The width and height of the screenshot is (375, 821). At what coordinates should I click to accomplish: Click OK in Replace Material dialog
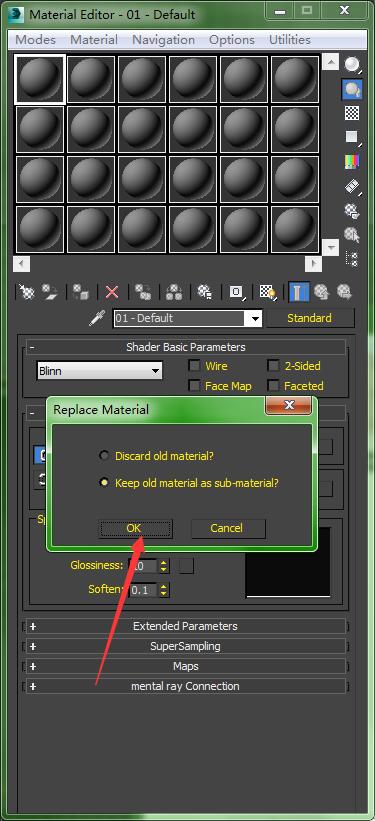(x=135, y=528)
